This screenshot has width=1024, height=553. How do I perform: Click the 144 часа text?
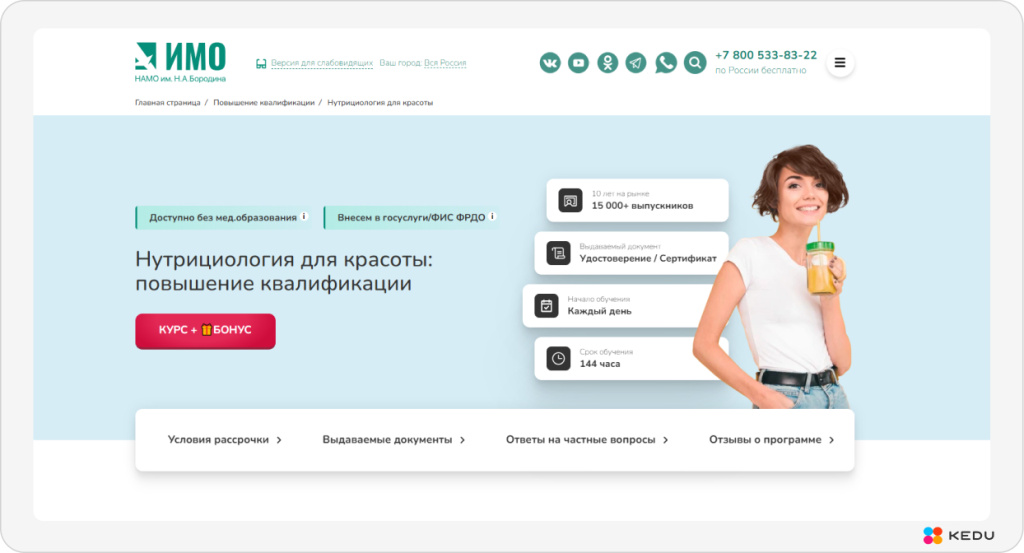point(600,364)
